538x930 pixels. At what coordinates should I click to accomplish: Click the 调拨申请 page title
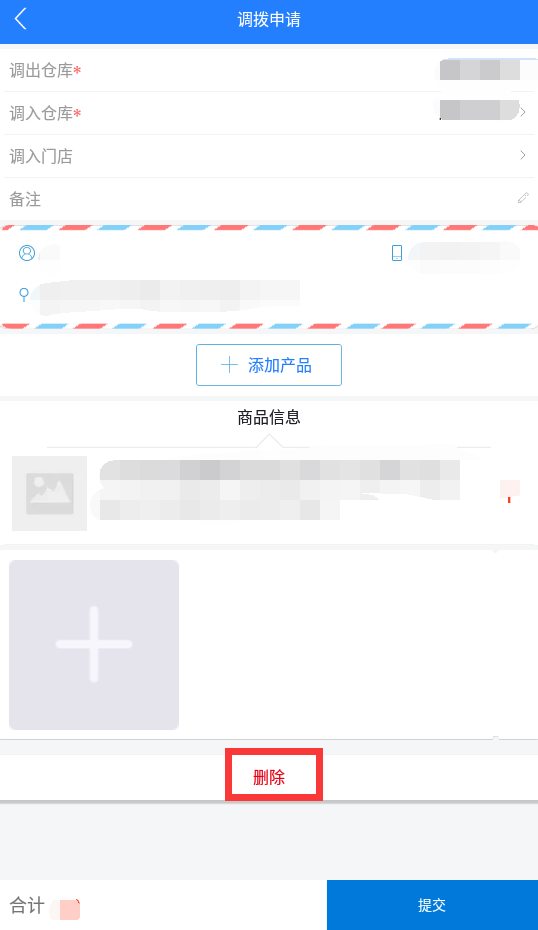(x=269, y=20)
